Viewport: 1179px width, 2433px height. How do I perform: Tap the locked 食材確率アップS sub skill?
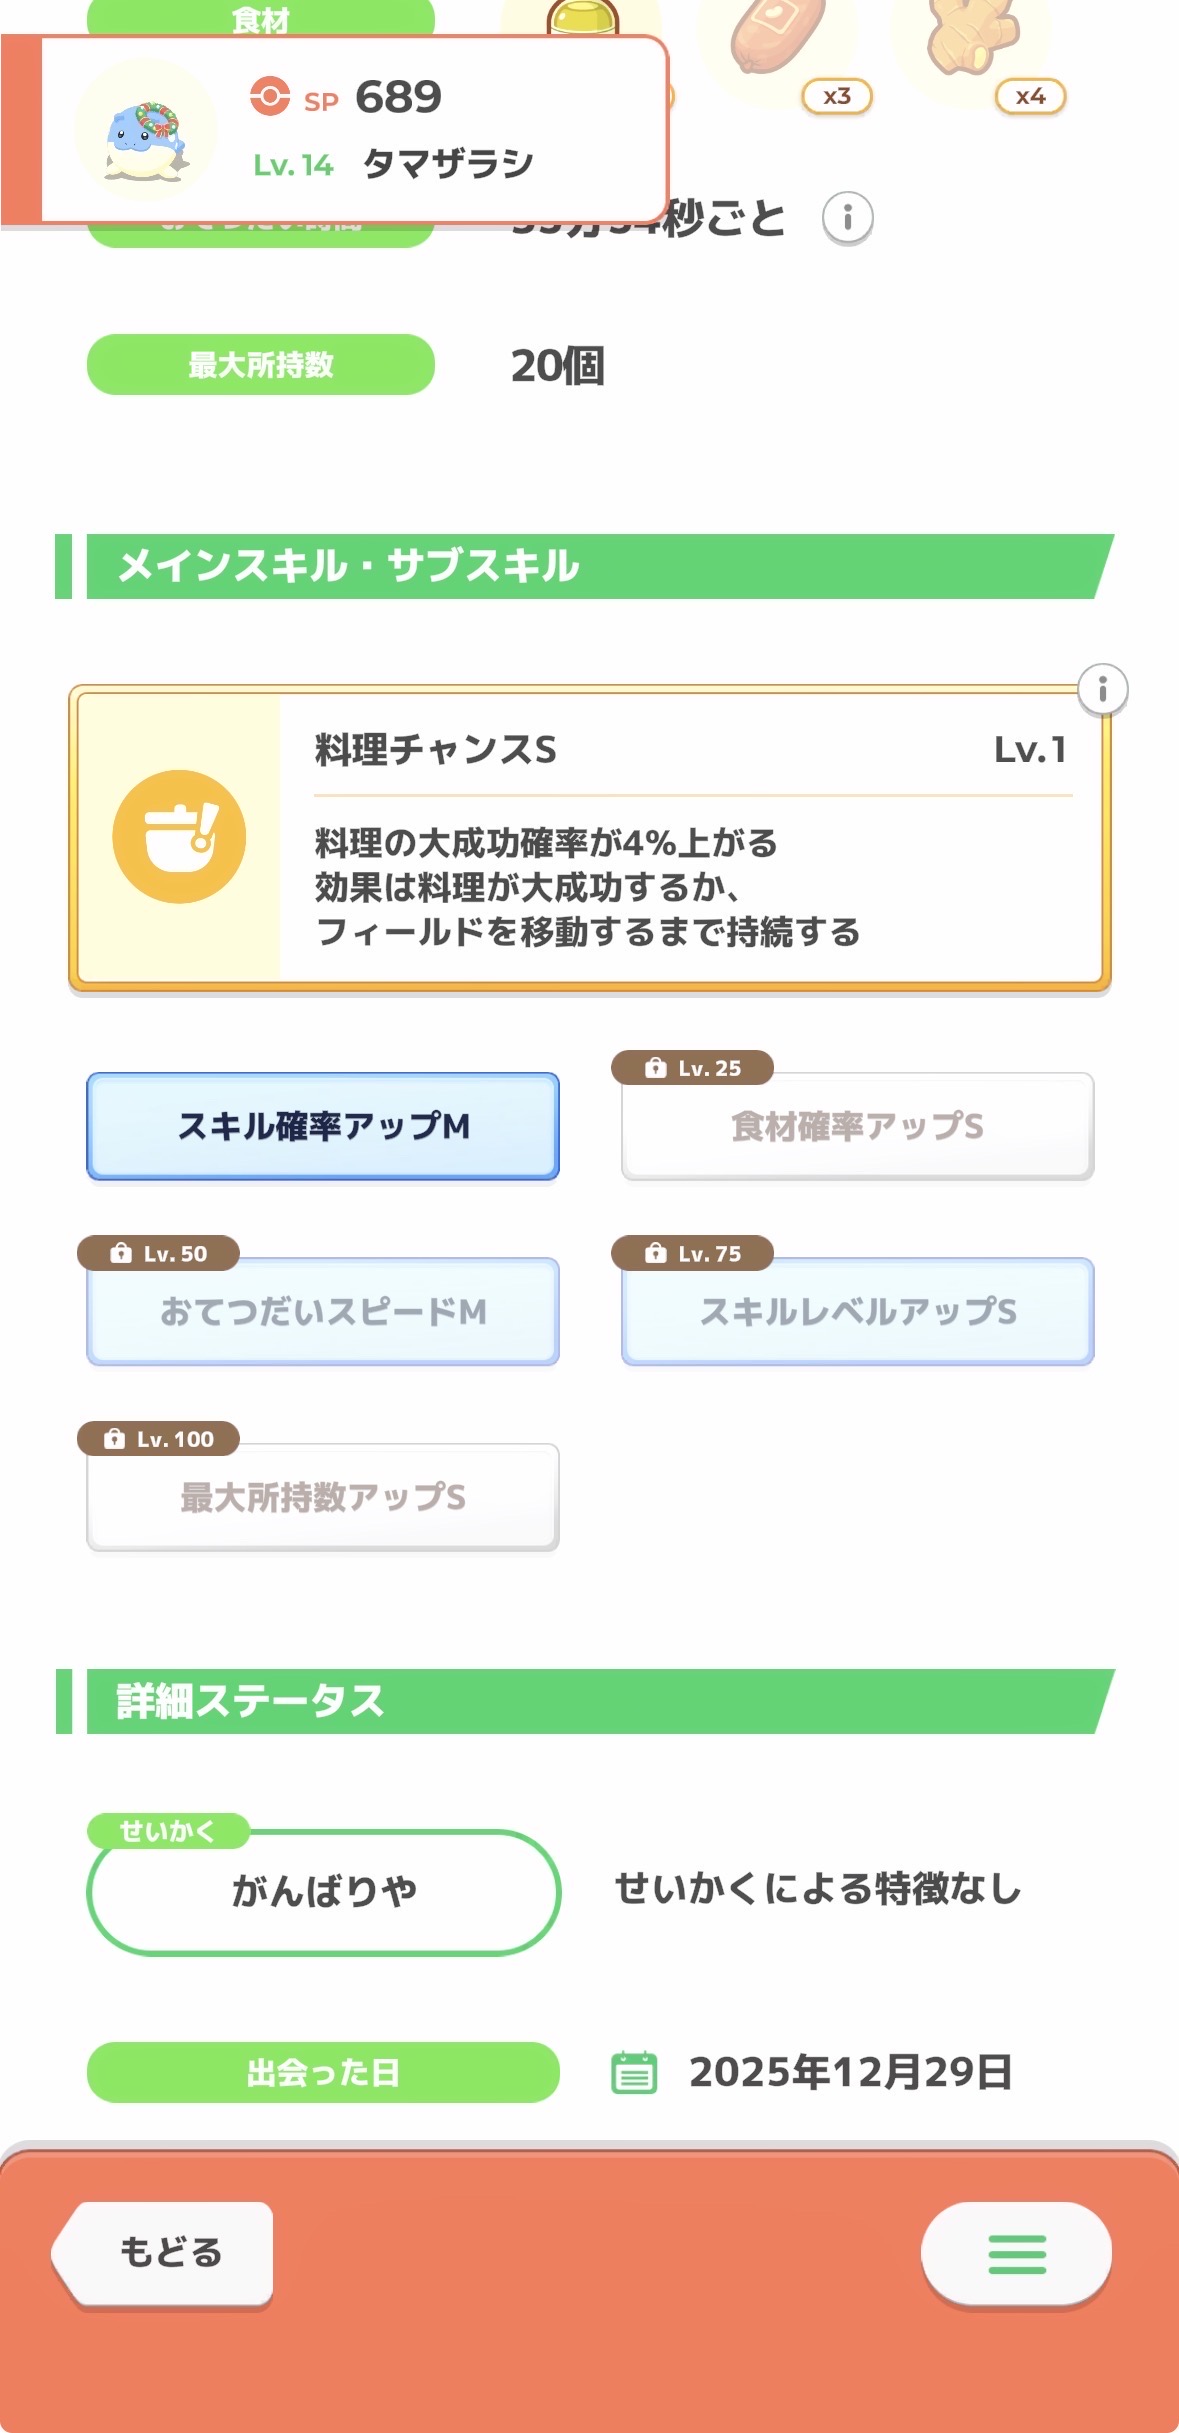click(x=857, y=1126)
